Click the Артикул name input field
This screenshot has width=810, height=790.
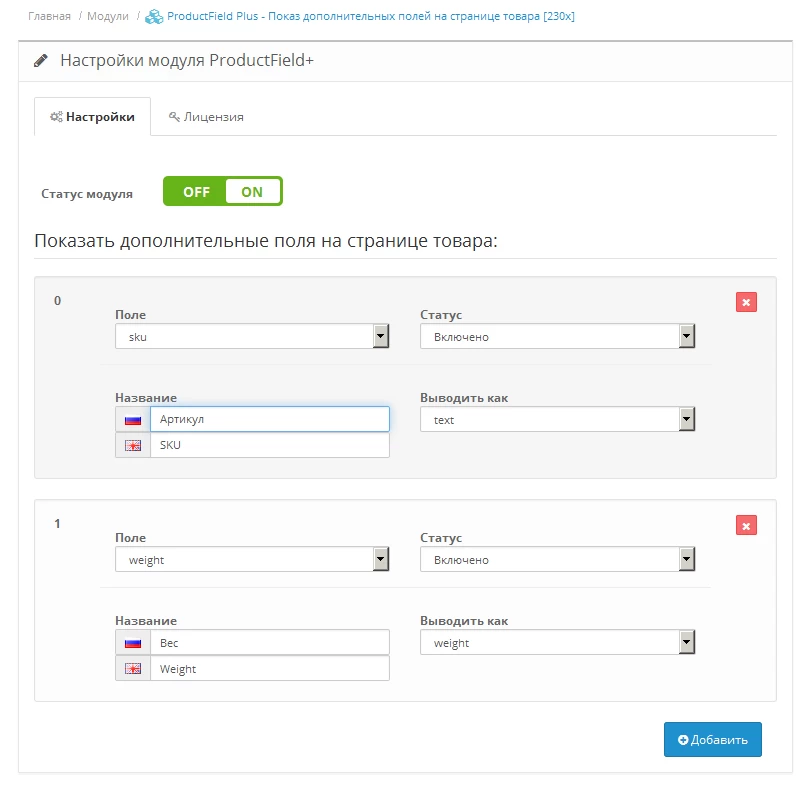pyautogui.click(x=270, y=419)
